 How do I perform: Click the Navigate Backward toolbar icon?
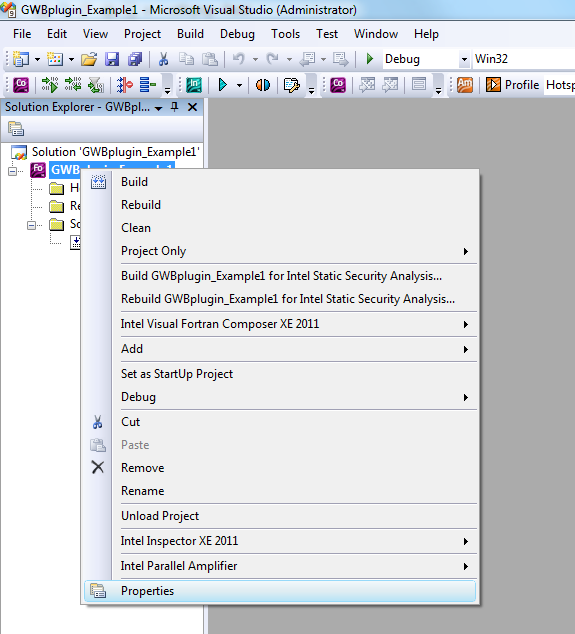(x=308, y=59)
